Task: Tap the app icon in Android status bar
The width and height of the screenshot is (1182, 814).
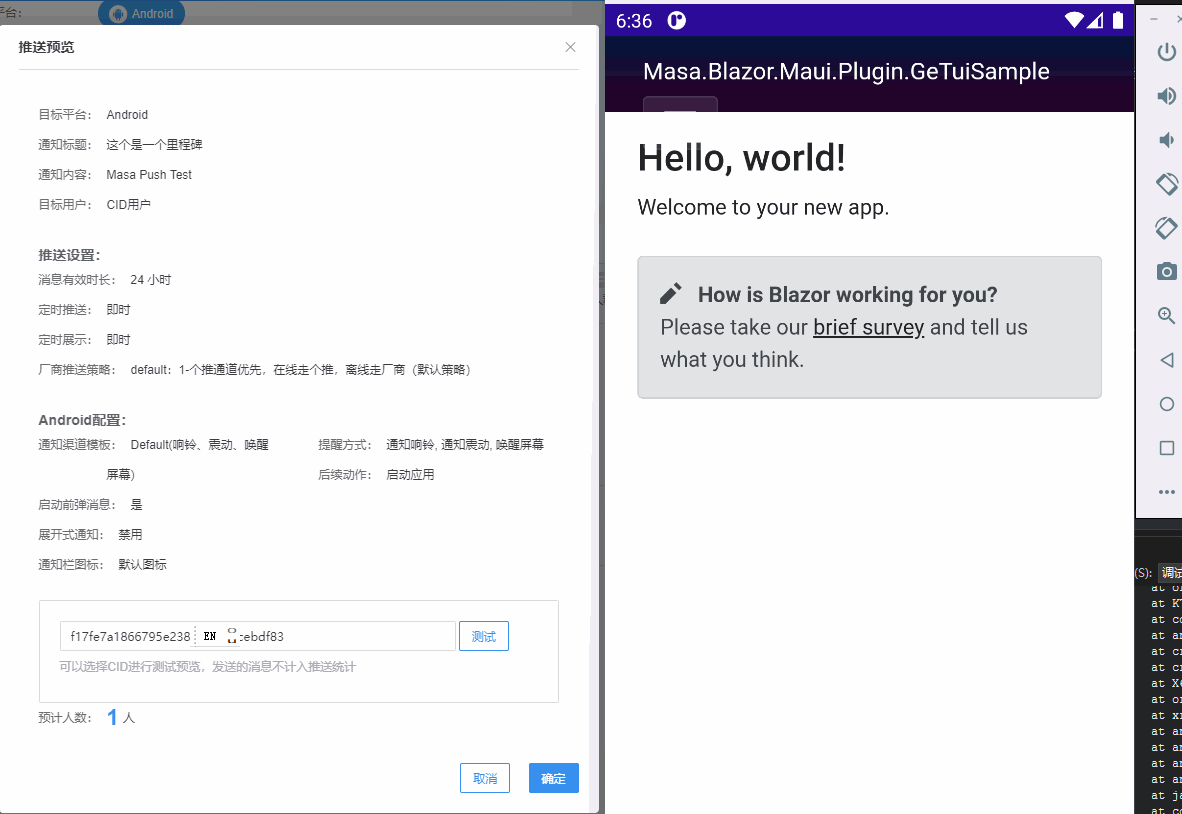Action: 676,20
